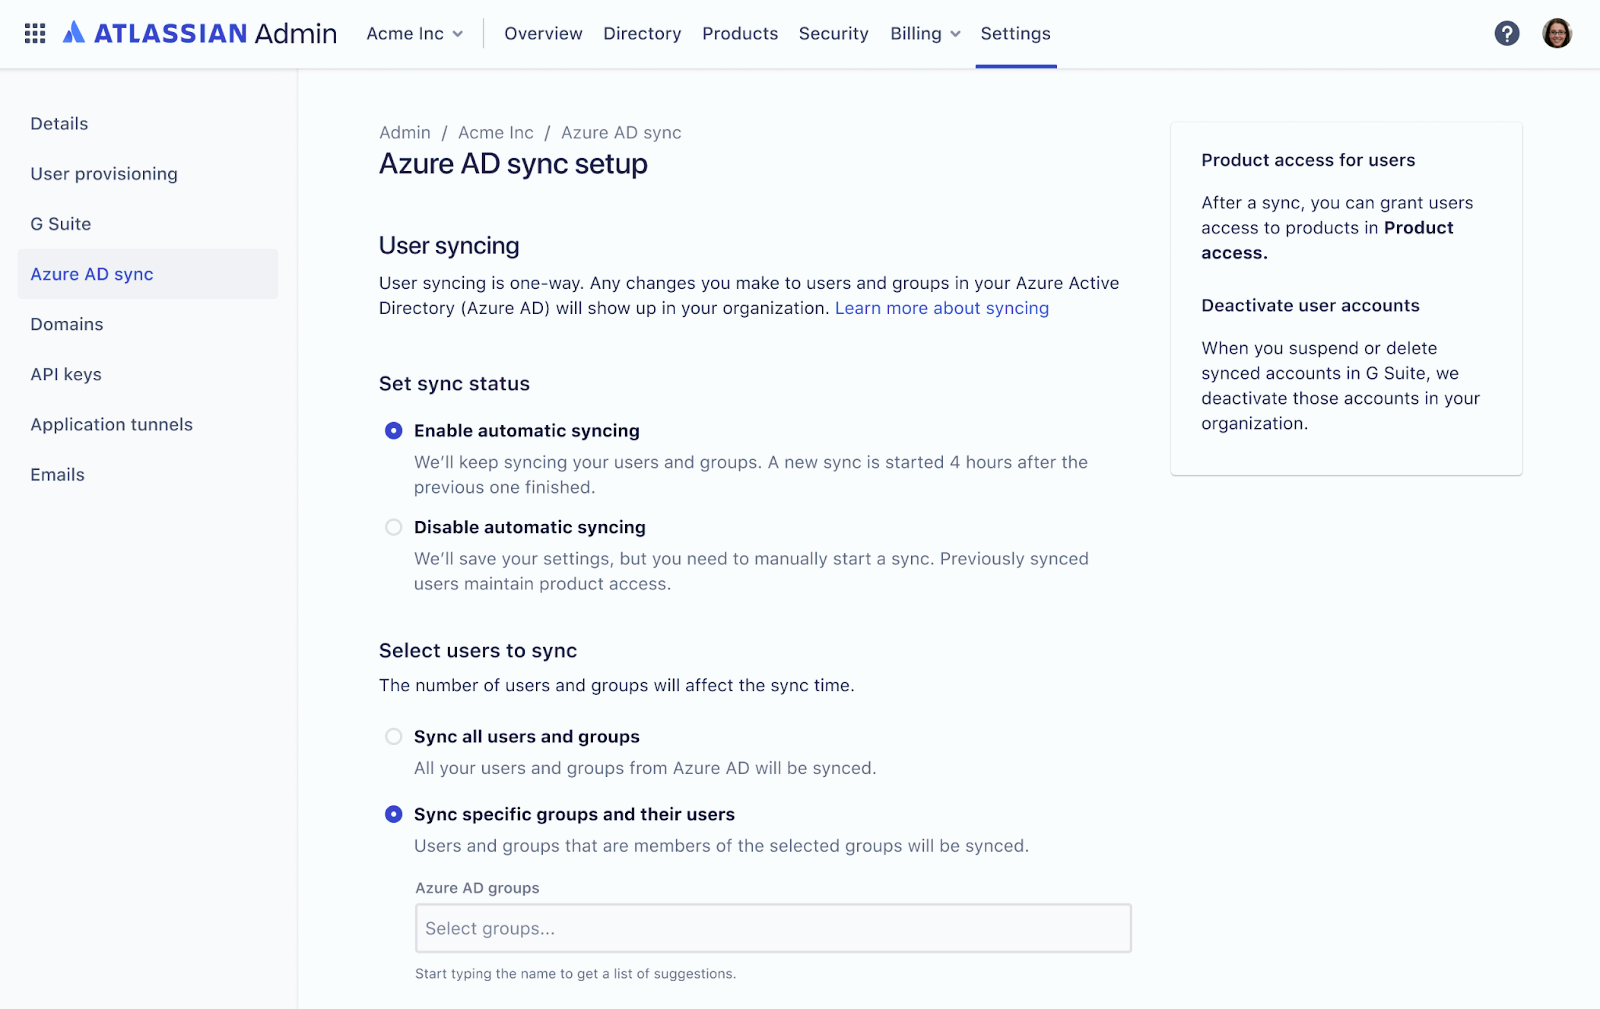Select Sync specific groups and their users
1600x1009 pixels.
394,814
